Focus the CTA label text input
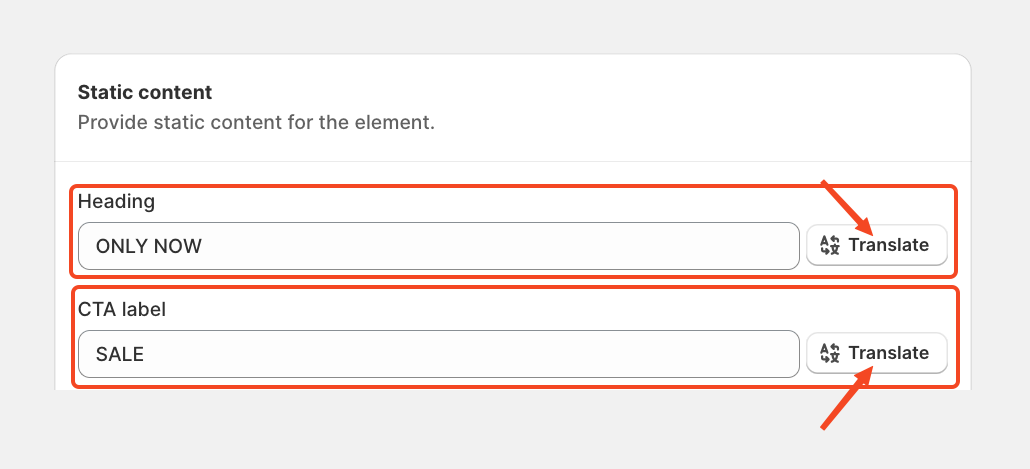Image resolution: width=1030 pixels, height=469 pixels. 439,354
